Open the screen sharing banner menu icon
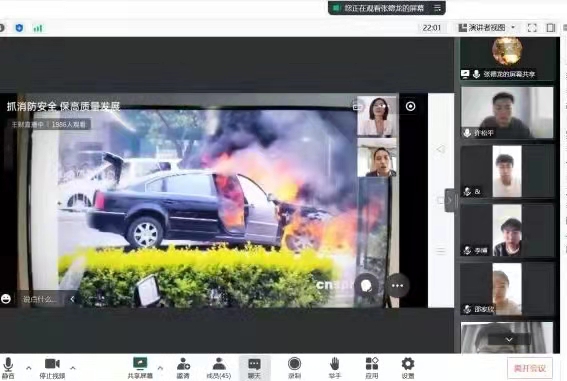The height and width of the screenshot is (381, 567). [x=437, y=8]
